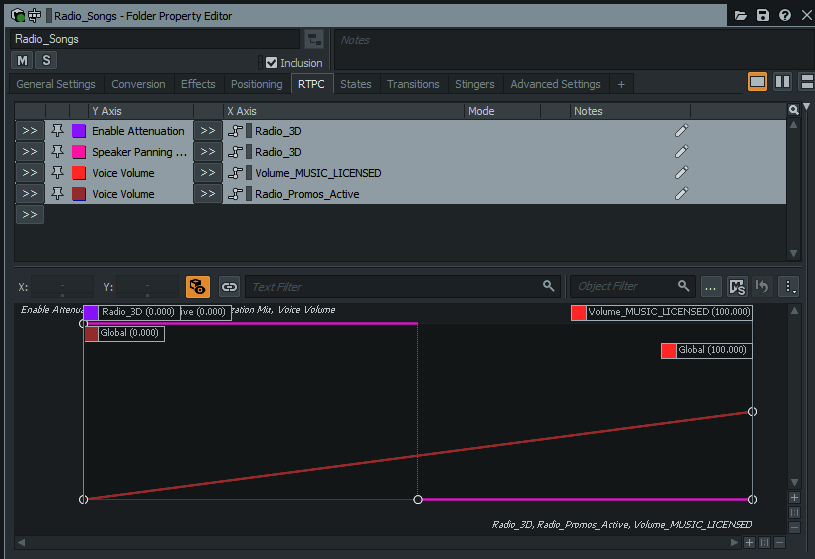Click the save icon in title bar
Image resolution: width=815 pixels, height=559 pixels.
tap(763, 16)
